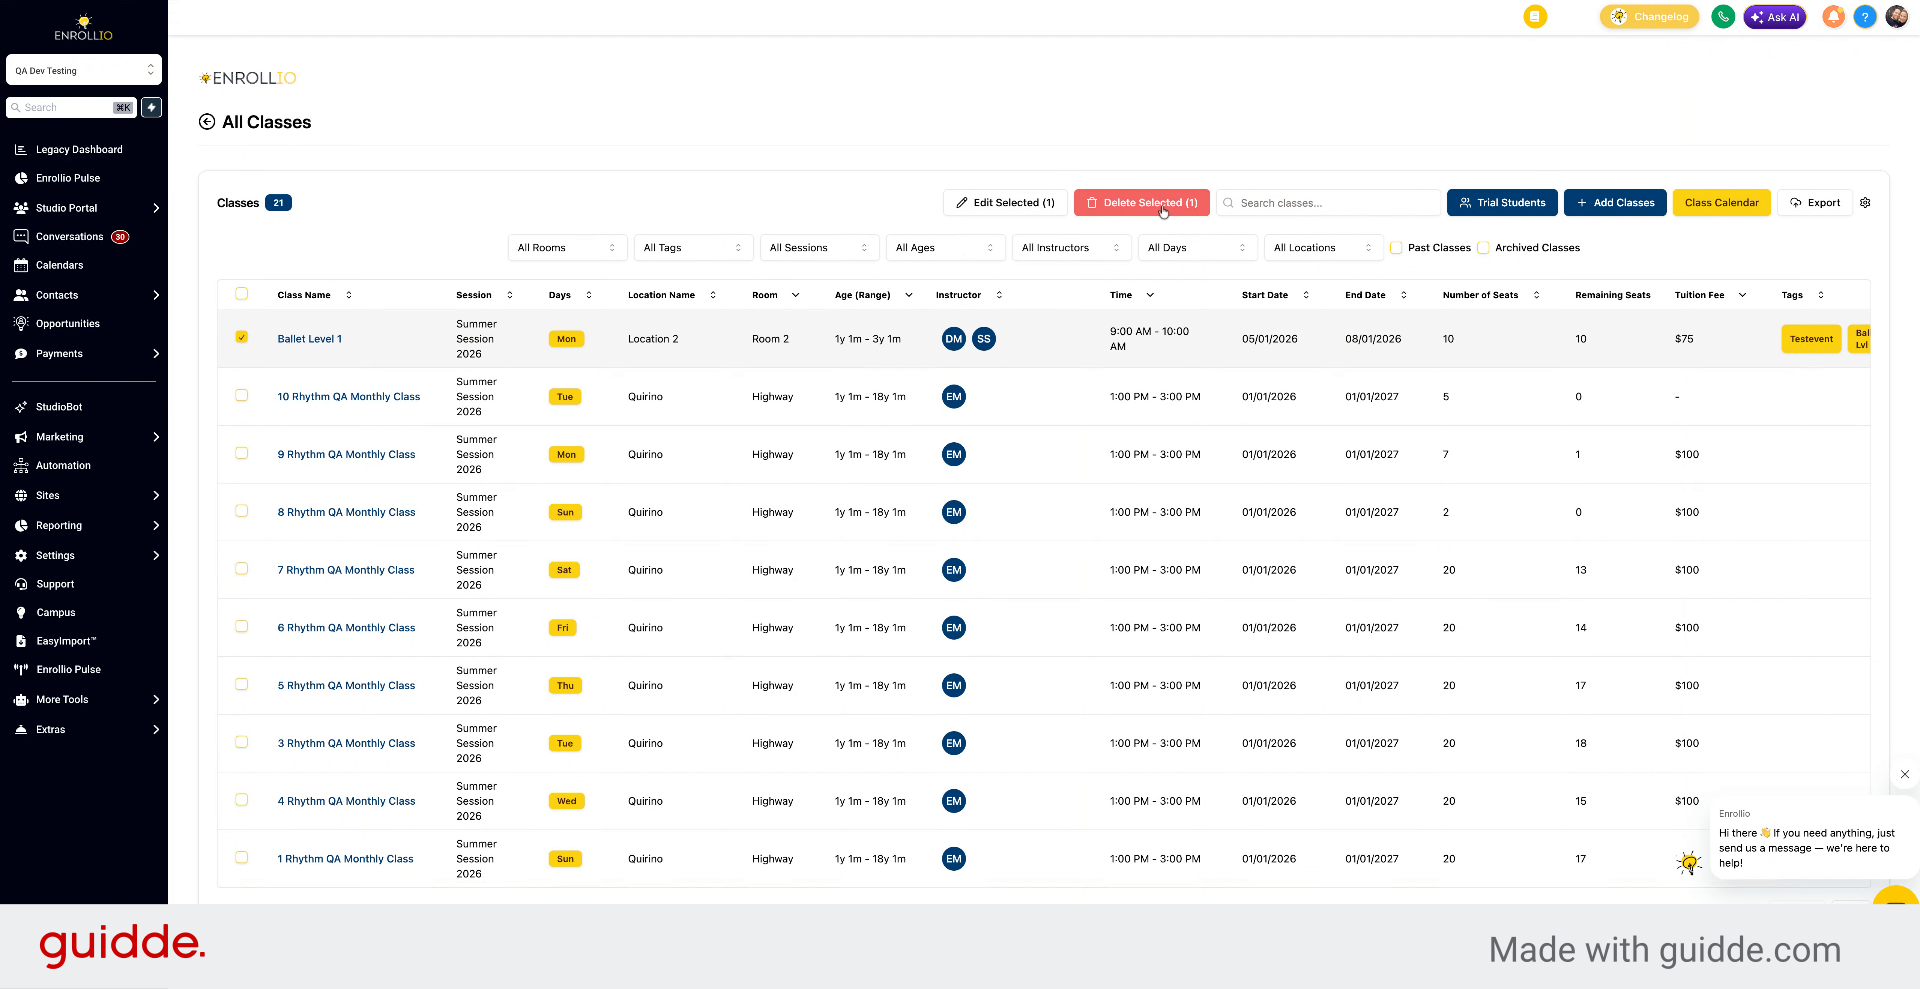Click the lightning quick-action icon near search

(151, 107)
